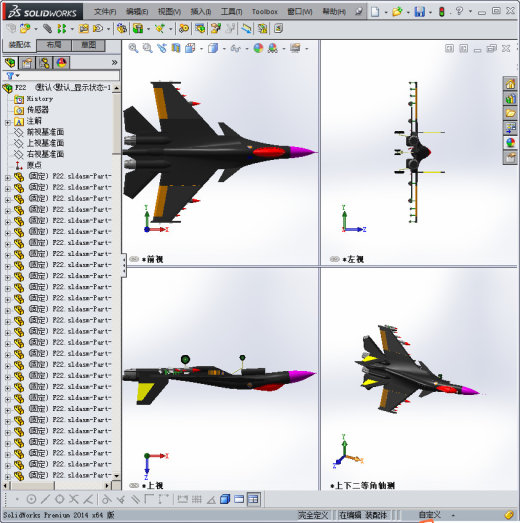This screenshot has height=523, width=520.
Task: Pin the menu bar with pushpin
Action: coord(359,12)
